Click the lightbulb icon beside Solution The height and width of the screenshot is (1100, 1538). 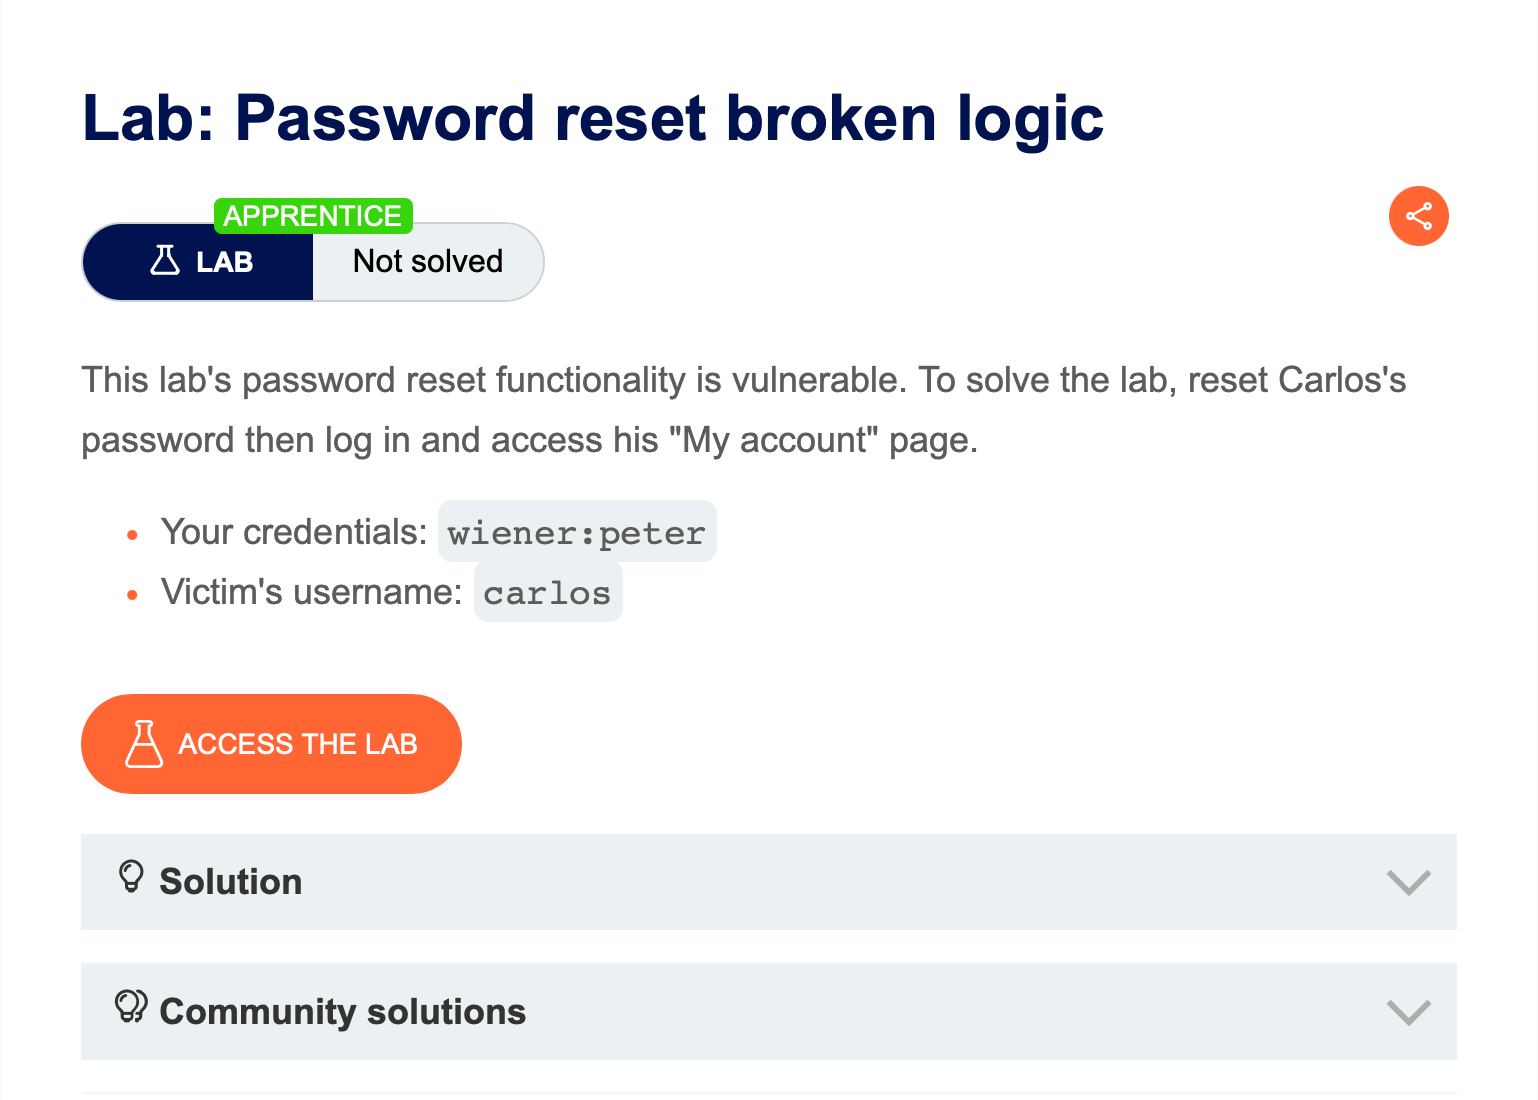(x=131, y=877)
